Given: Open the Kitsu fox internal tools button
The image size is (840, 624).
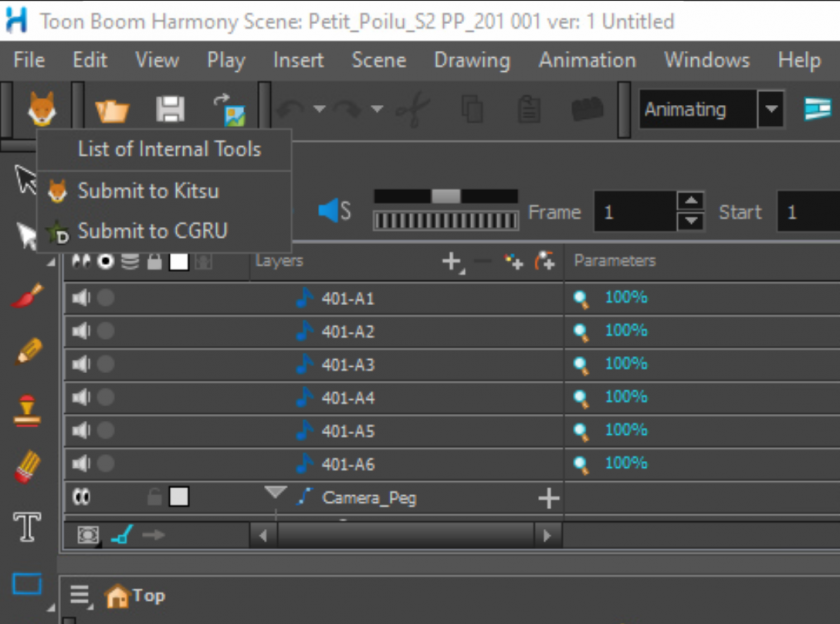Looking at the screenshot, I should coord(42,109).
